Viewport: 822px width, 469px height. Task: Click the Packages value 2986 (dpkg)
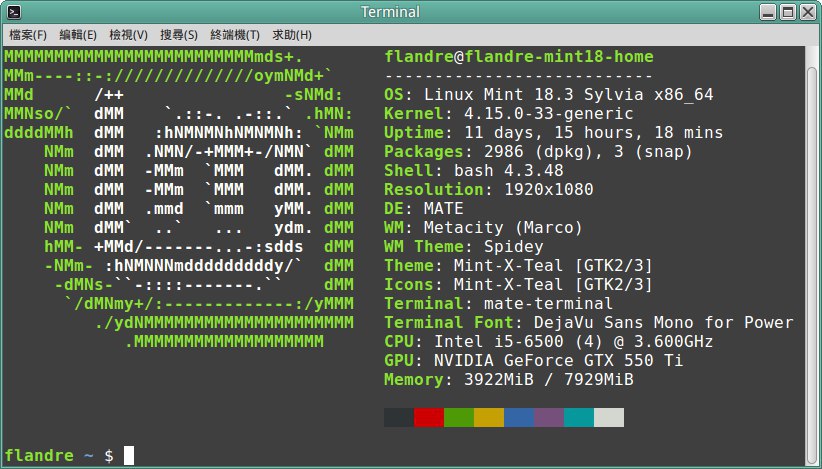[588, 151]
